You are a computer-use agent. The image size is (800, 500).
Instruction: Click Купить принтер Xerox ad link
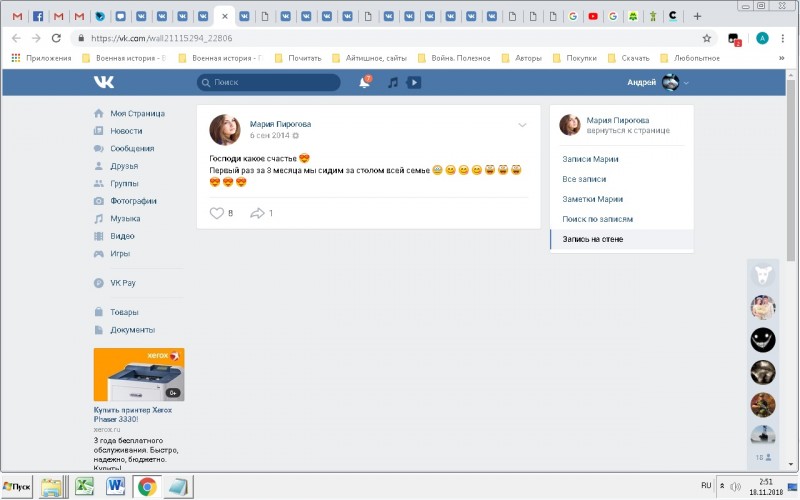(x=133, y=414)
